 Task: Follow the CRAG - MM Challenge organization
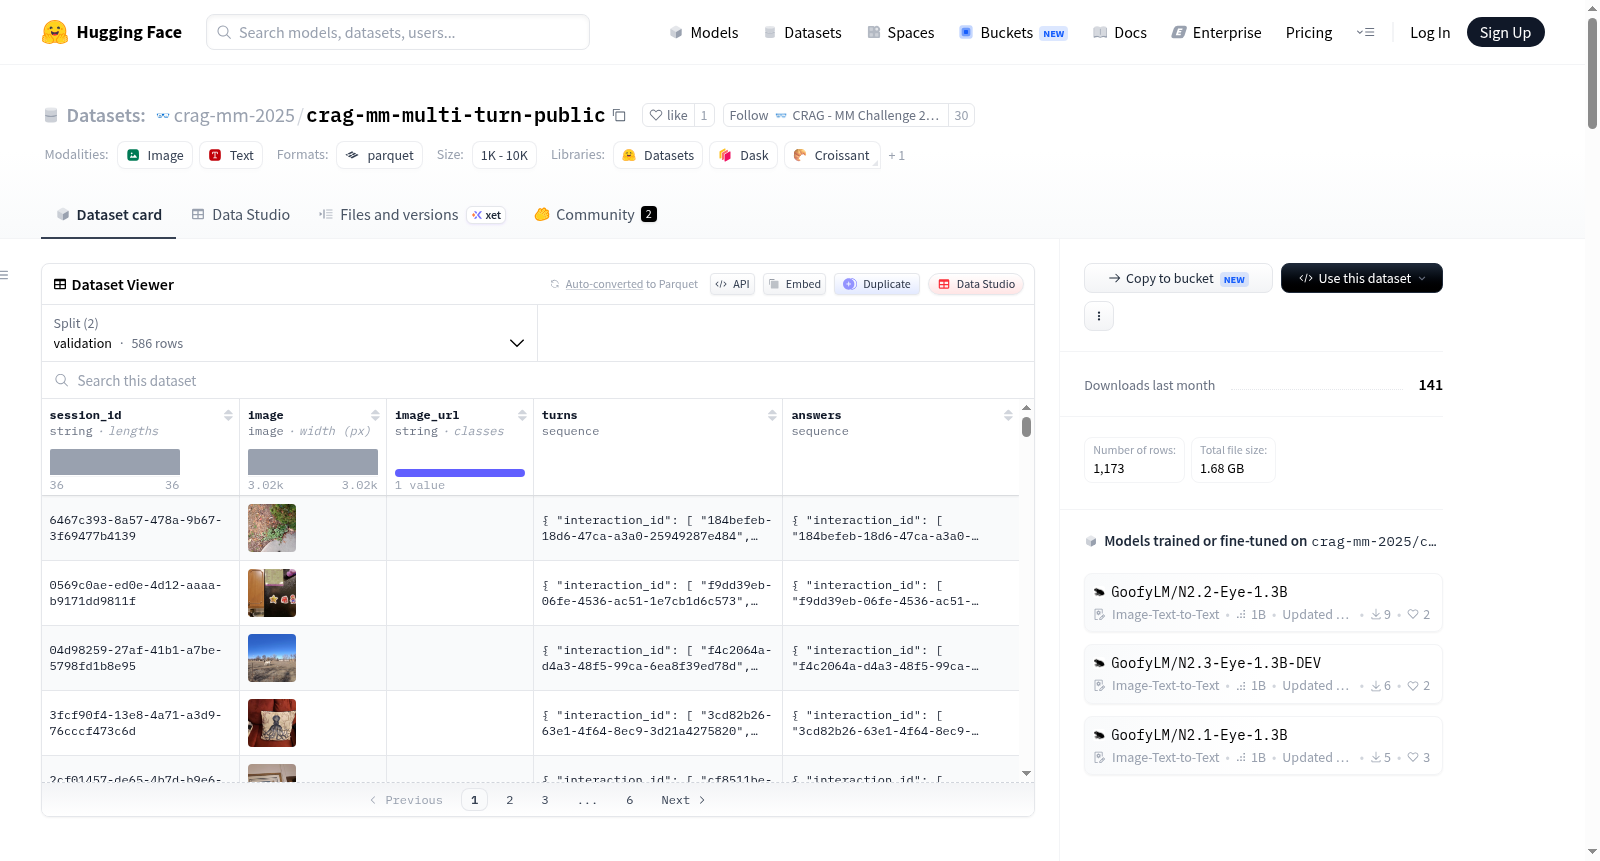tap(835, 115)
